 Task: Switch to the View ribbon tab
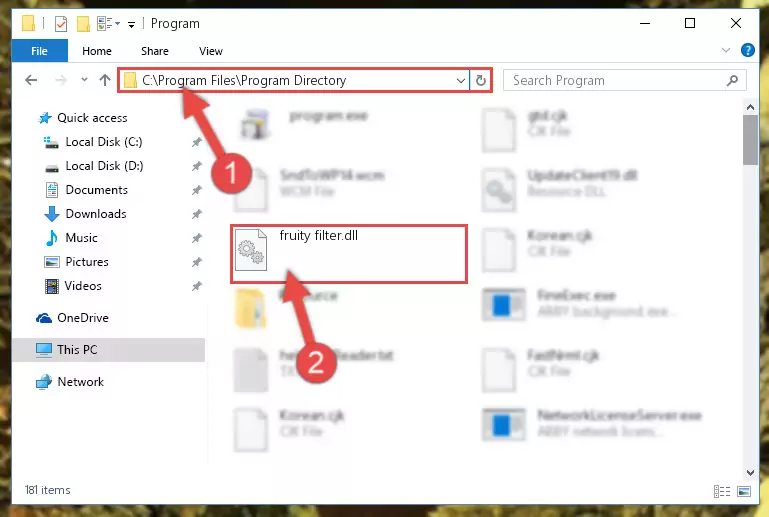coord(211,51)
